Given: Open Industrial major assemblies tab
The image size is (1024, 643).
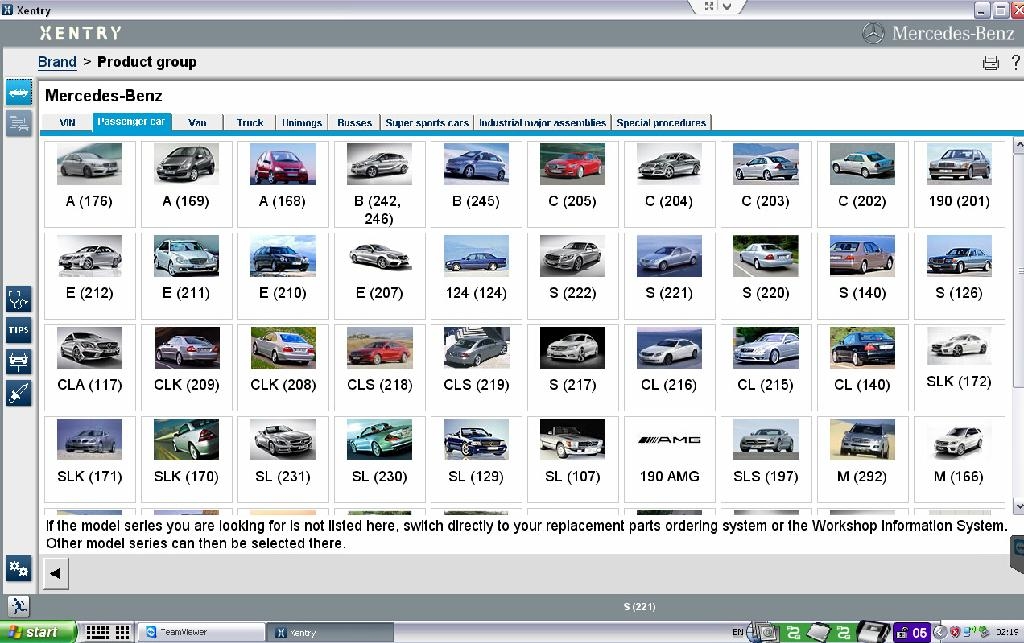Looking at the screenshot, I should [x=543, y=123].
